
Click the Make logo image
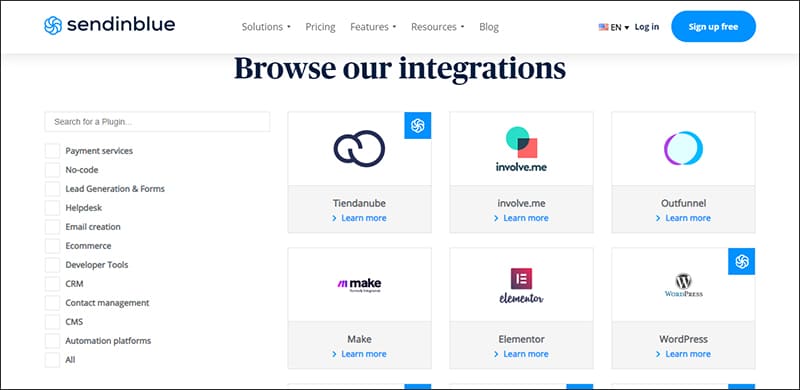(359, 284)
